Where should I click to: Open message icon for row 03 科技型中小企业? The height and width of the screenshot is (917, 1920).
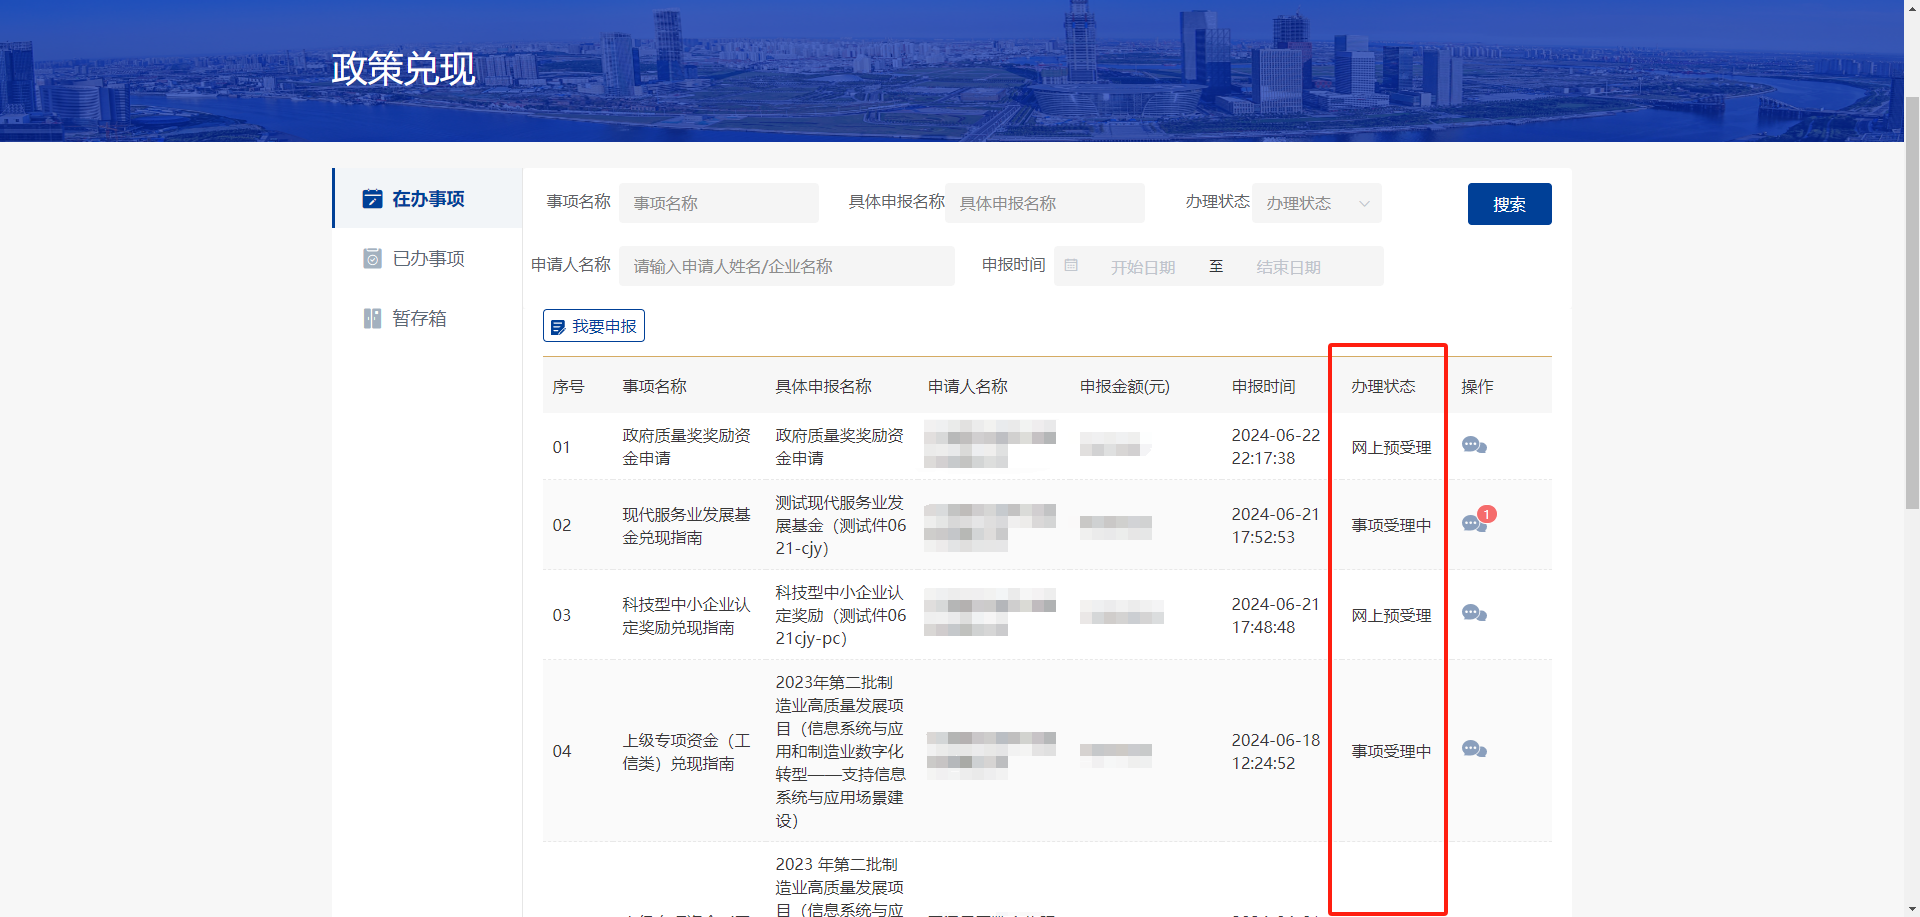tap(1474, 613)
